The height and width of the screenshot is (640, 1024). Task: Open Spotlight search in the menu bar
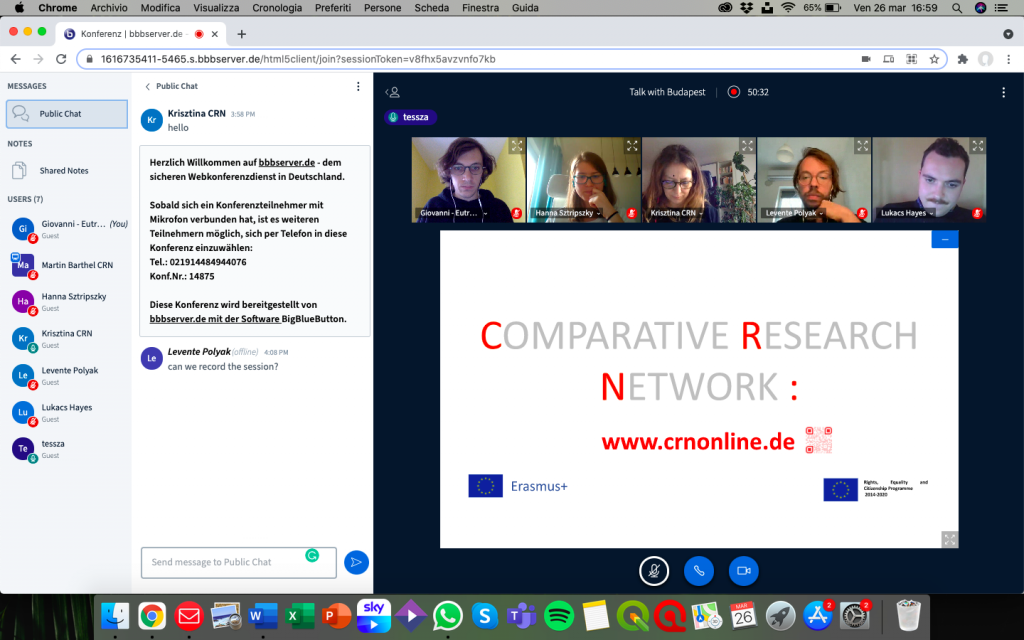[x=957, y=8]
